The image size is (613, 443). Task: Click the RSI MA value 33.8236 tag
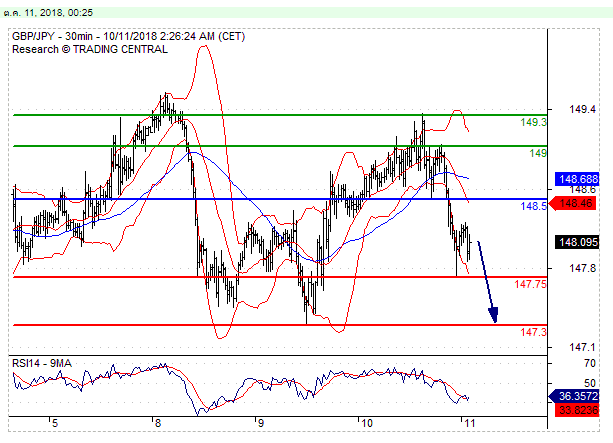(577, 410)
